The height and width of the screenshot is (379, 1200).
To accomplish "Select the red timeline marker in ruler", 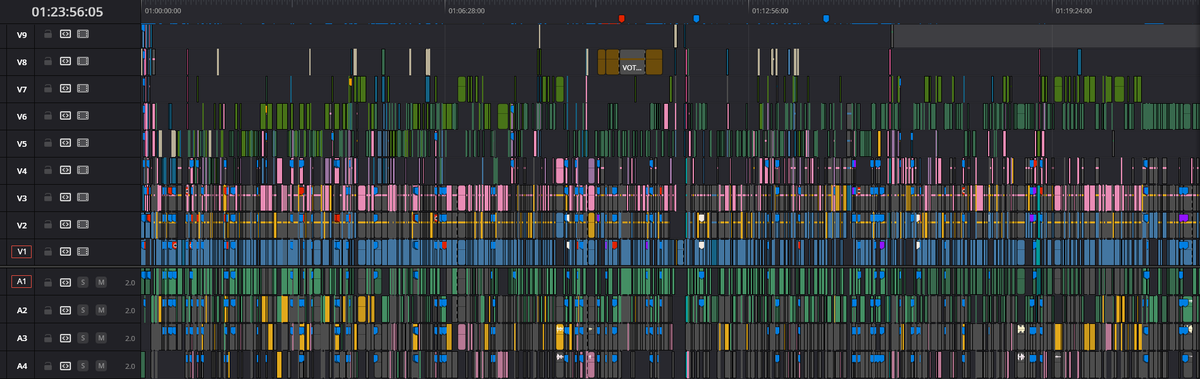I will coord(621,18).
